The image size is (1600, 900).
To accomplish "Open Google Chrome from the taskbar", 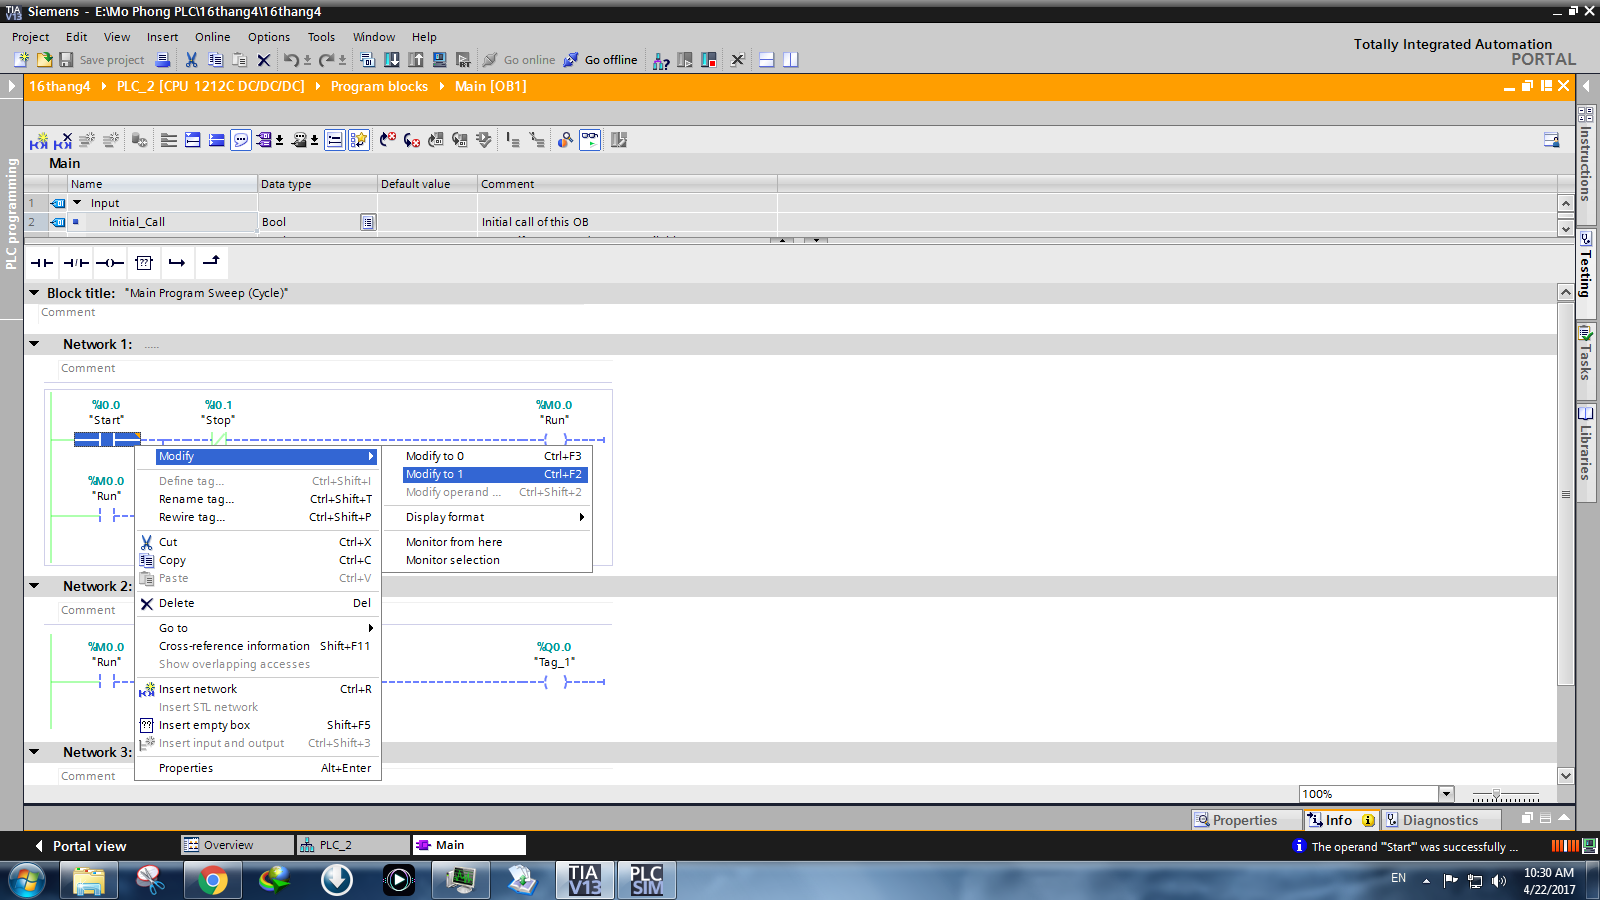I will point(212,880).
